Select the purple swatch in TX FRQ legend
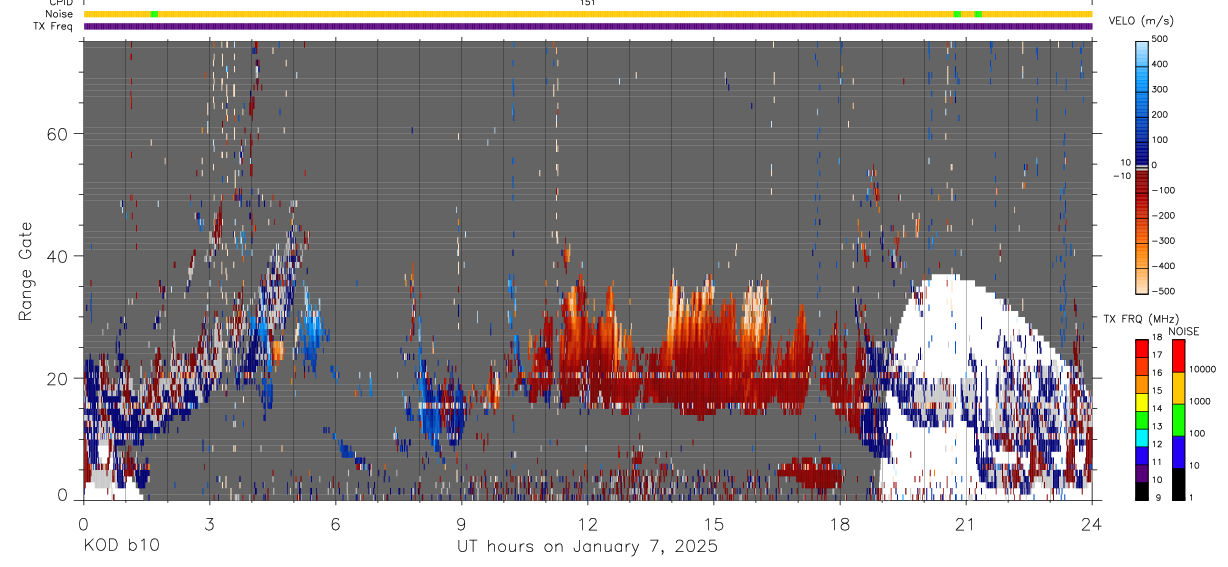The height and width of the screenshot is (567, 1228). pos(1141,473)
